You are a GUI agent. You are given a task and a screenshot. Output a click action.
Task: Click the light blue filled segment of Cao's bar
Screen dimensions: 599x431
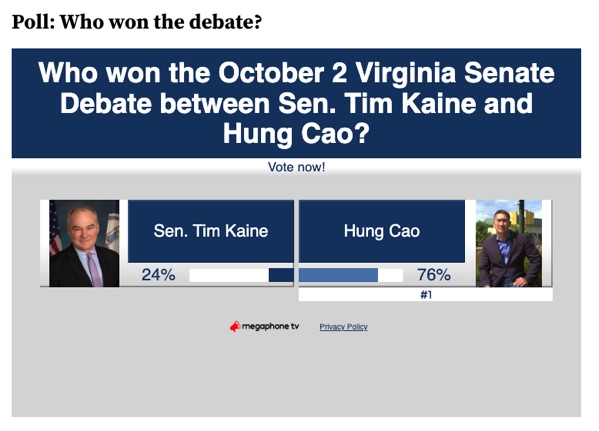(x=338, y=275)
